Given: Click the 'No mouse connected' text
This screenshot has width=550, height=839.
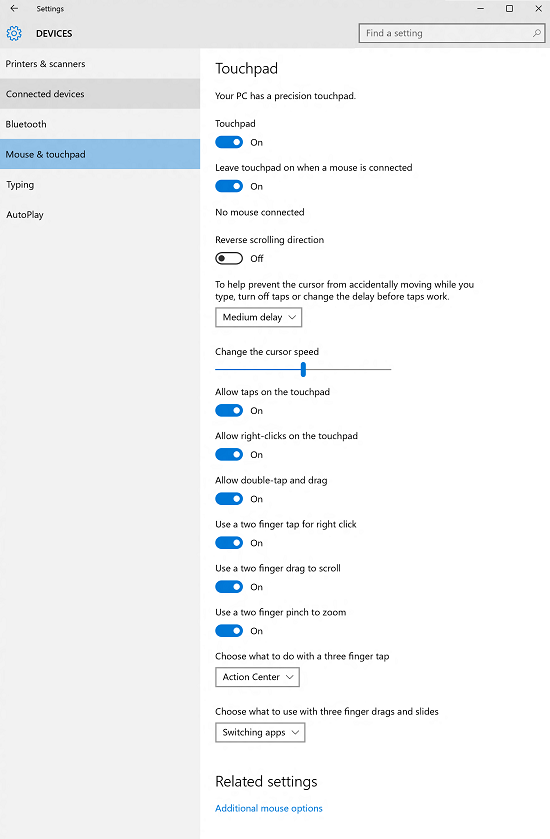Looking at the screenshot, I should point(259,212).
